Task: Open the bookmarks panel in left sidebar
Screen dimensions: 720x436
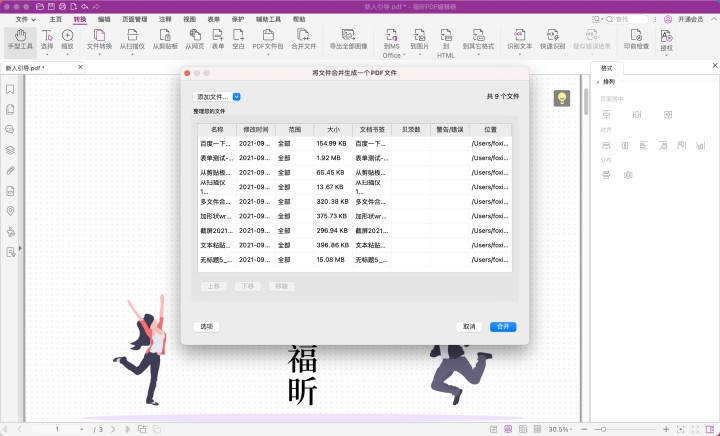Action: [10, 89]
